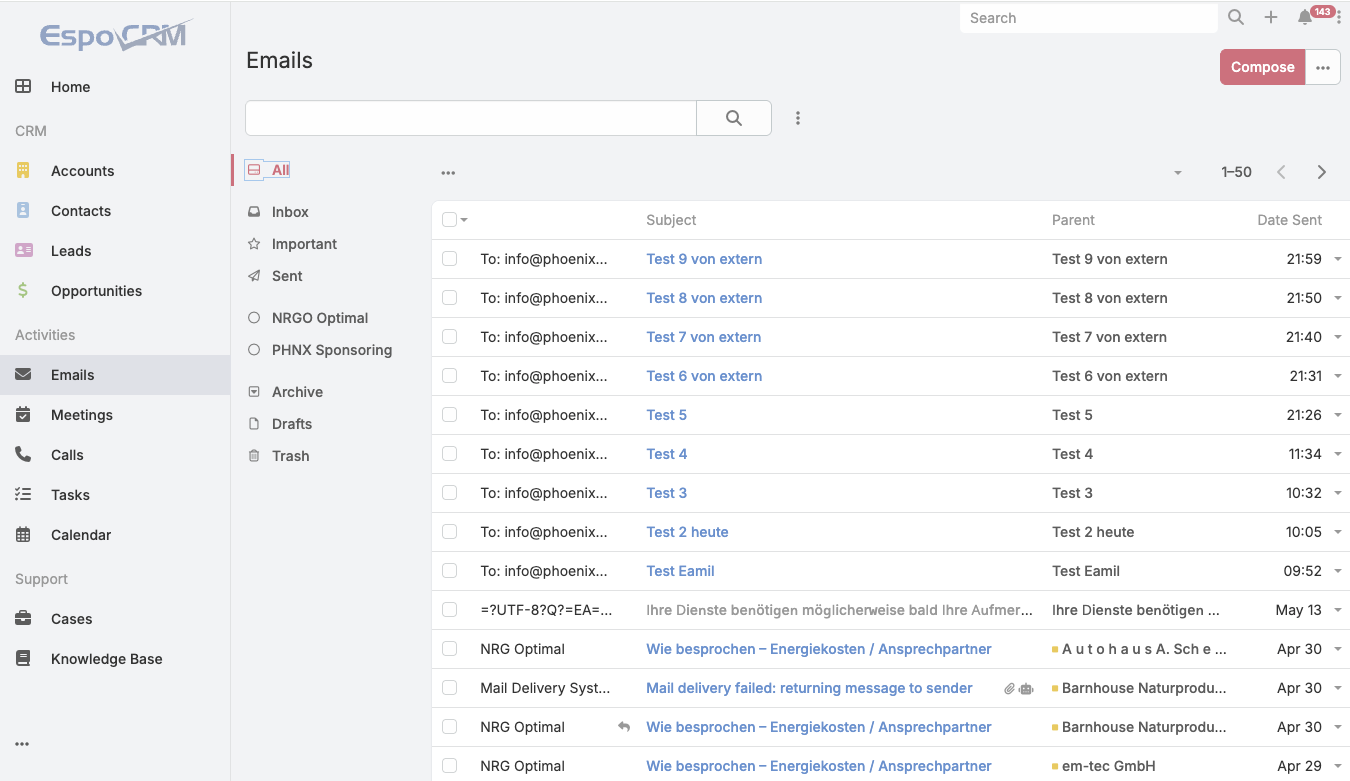Click the emails search text field
Image resolution: width=1350 pixels, height=781 pixels.
[x=471, y=118]
